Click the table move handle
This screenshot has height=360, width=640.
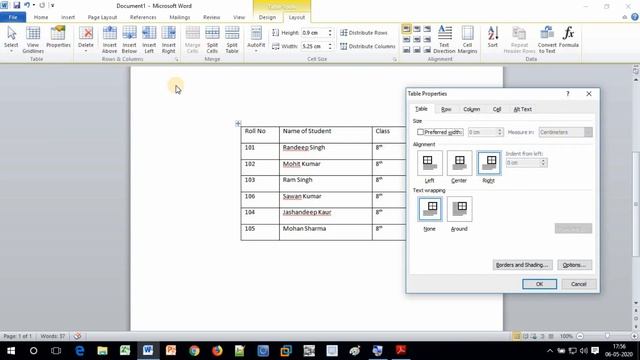pyautogui.click(x=238, y=123)
